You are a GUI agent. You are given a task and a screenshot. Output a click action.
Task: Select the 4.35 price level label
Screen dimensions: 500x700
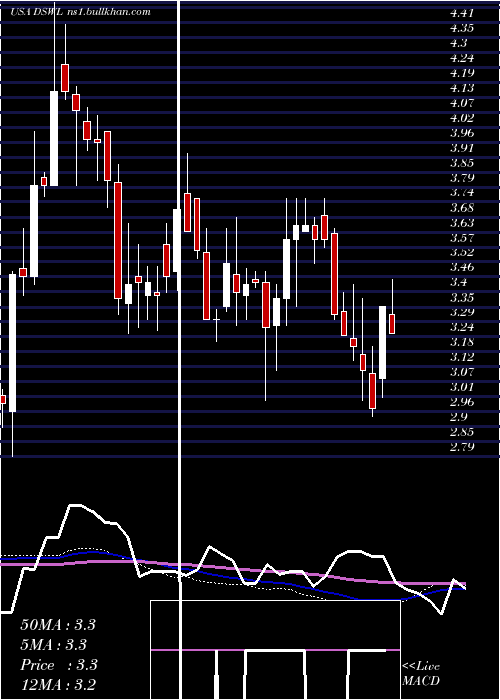pos(462,28)
